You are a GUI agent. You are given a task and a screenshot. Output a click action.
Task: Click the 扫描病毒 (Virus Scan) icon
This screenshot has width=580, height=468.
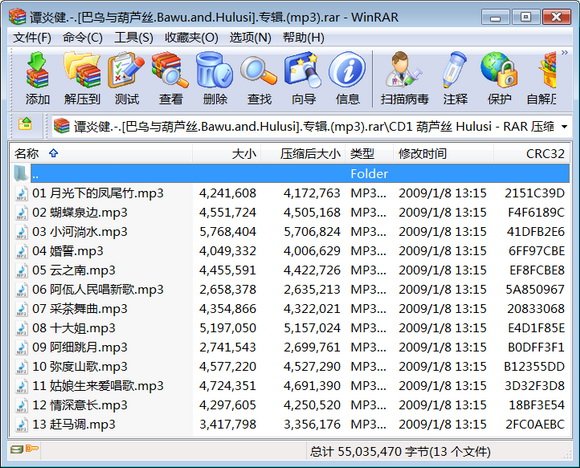[x=404, y=79]
